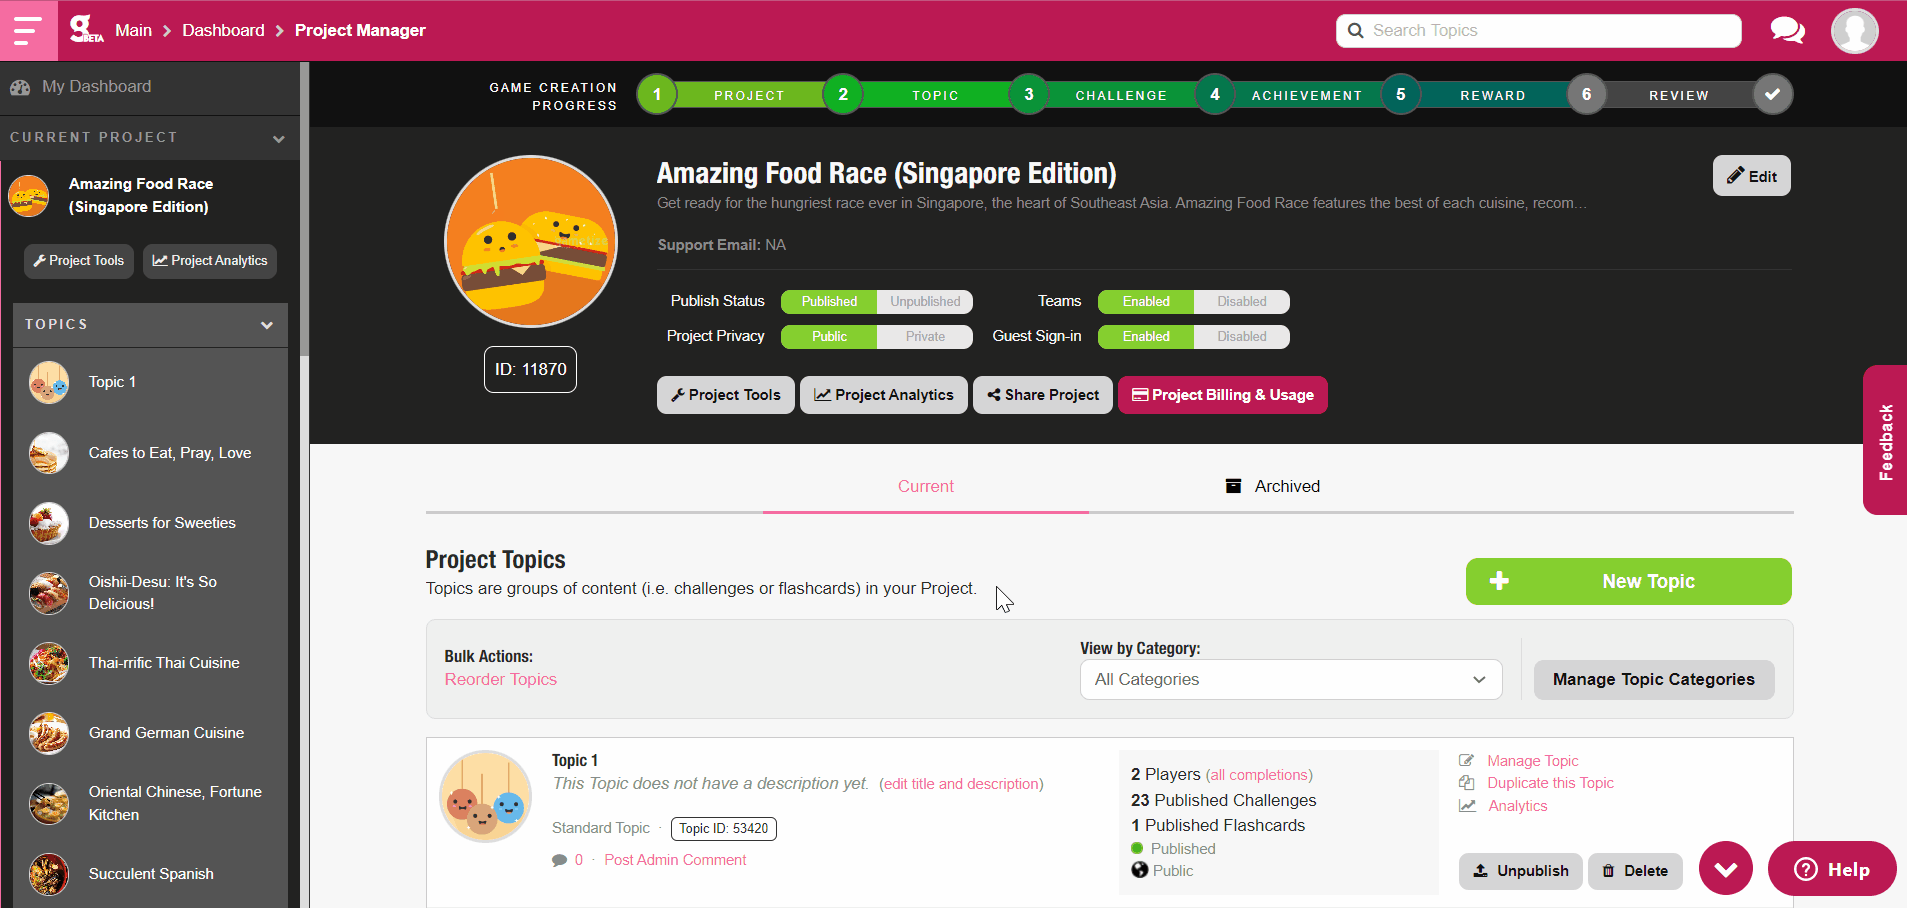Click the review checkmark progress icon

tap(1772, 95)
